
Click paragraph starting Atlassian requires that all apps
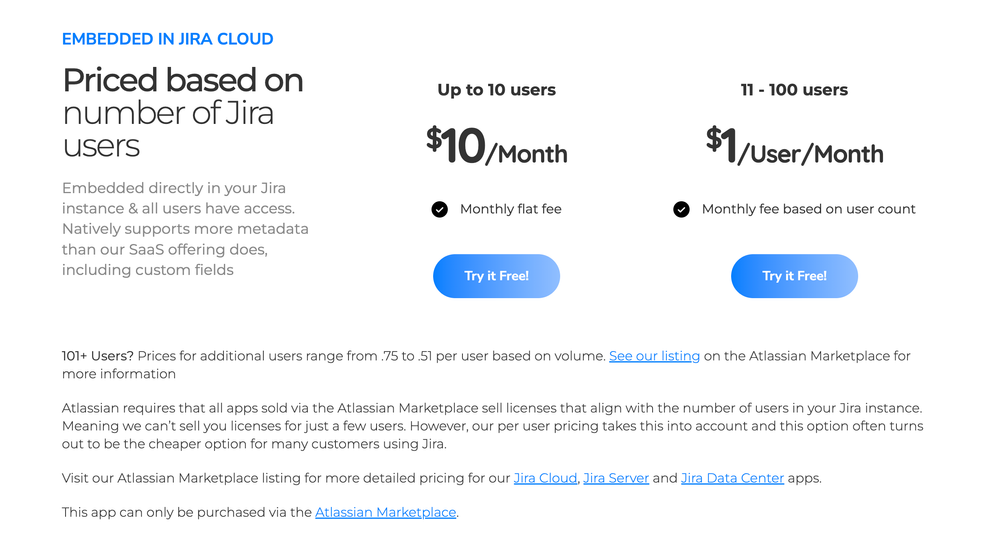tap(492, 426)
